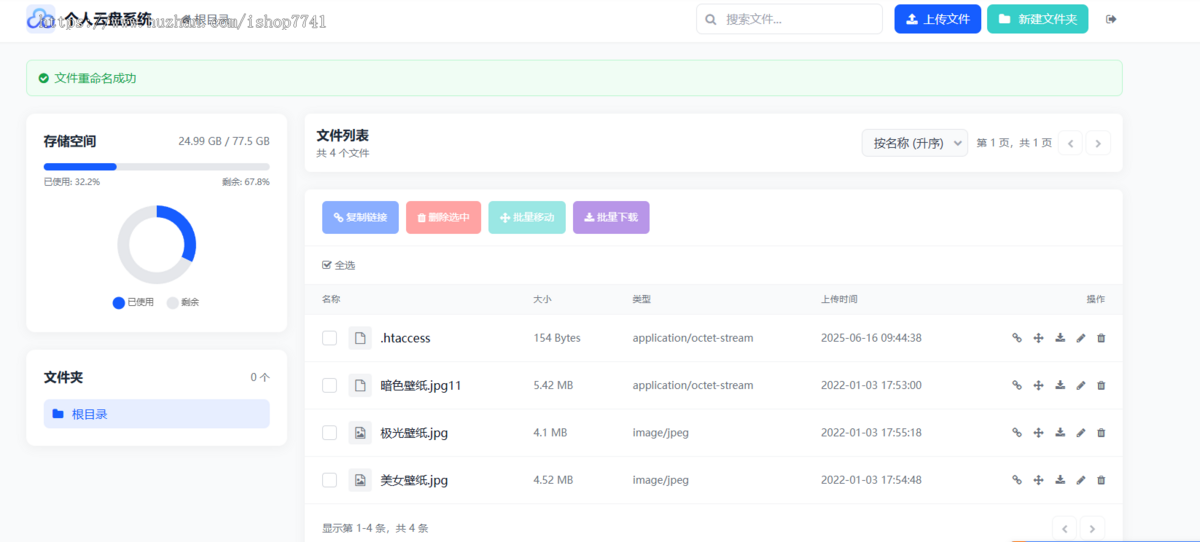Viewport: 1200px width, 542px height.
Task: Select the 极光壁纸.jpg checkbox
Action: 329,433
